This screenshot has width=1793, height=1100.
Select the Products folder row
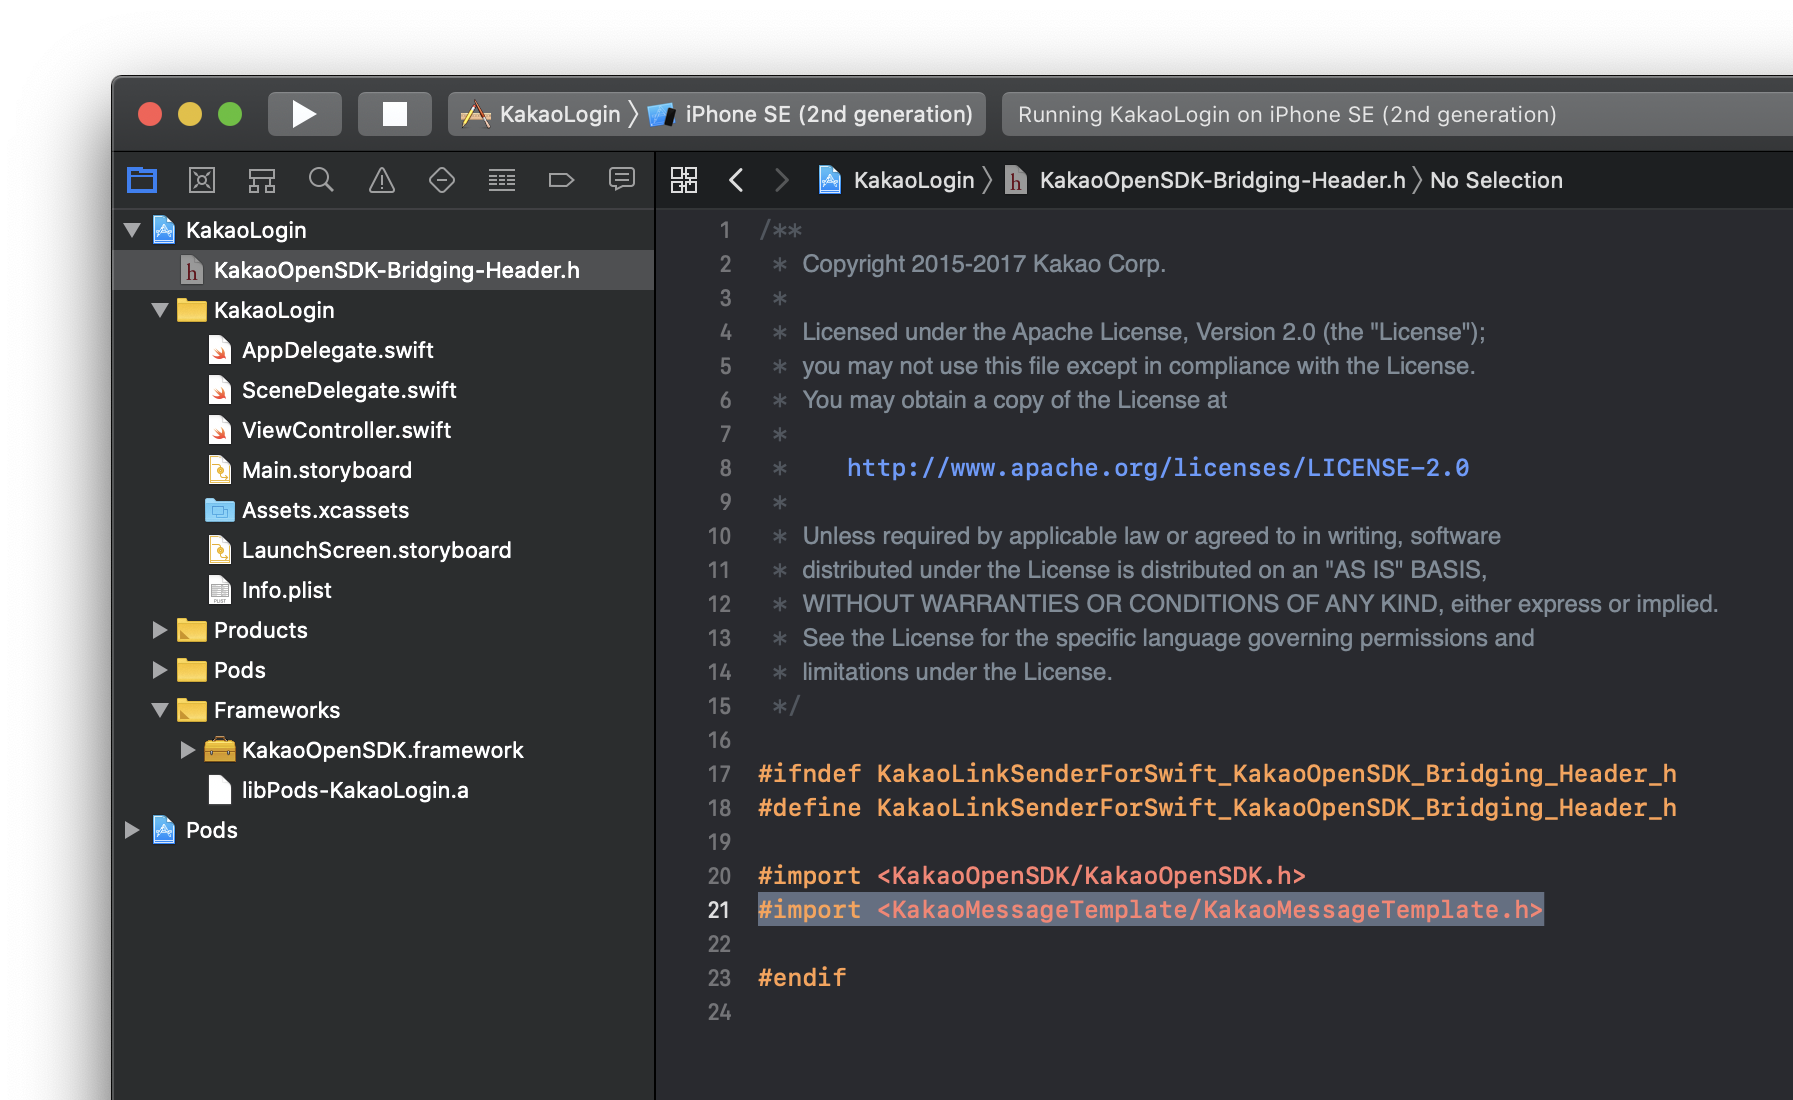[384, 630]
